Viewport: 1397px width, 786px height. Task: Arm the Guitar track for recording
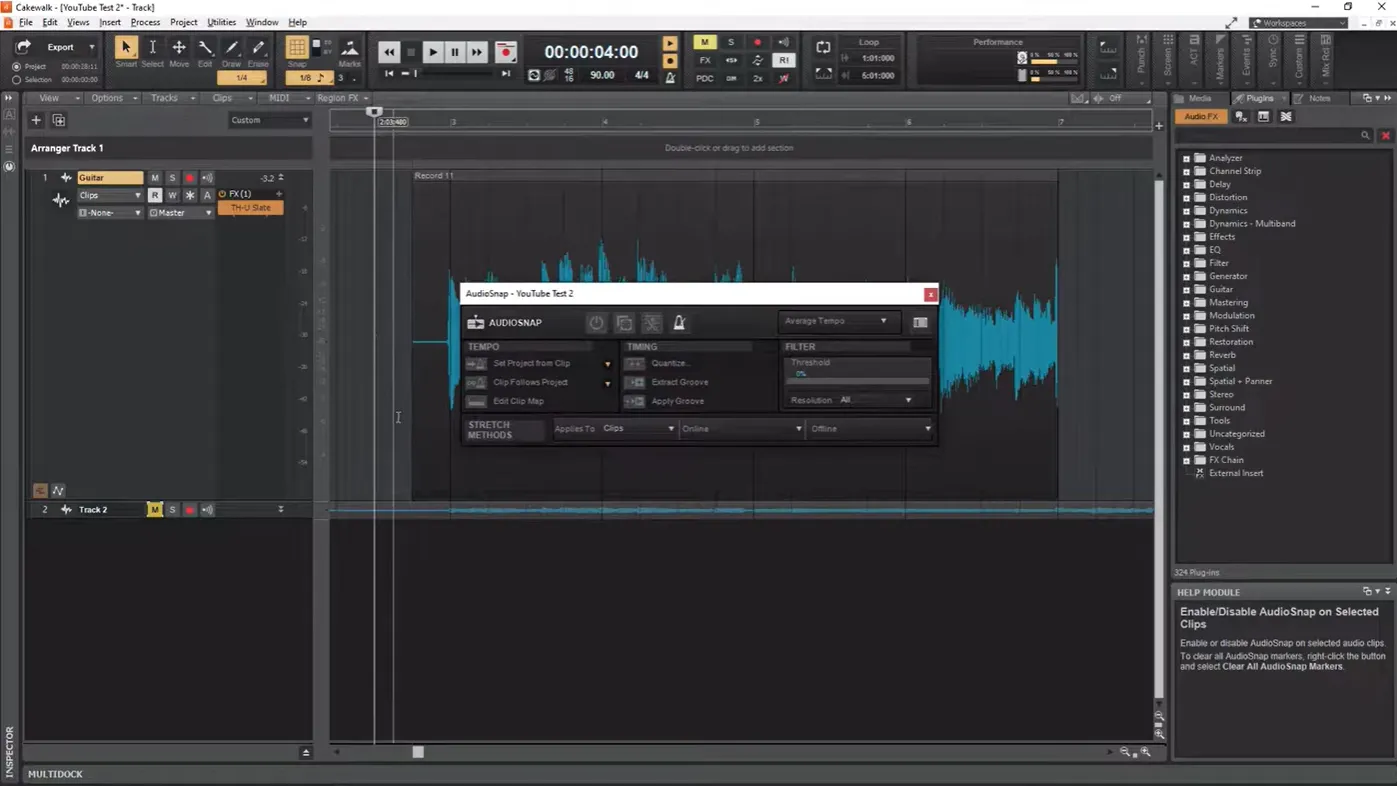(x=189, y=178)
